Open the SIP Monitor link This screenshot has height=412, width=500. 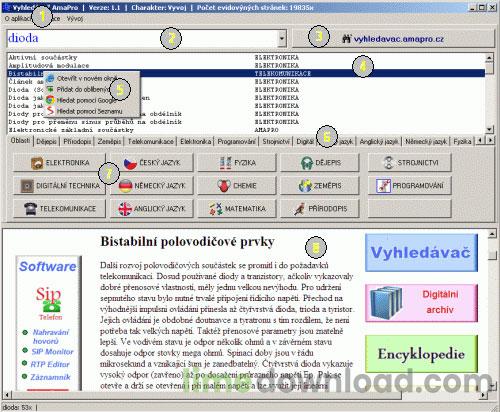click(52, 352)
